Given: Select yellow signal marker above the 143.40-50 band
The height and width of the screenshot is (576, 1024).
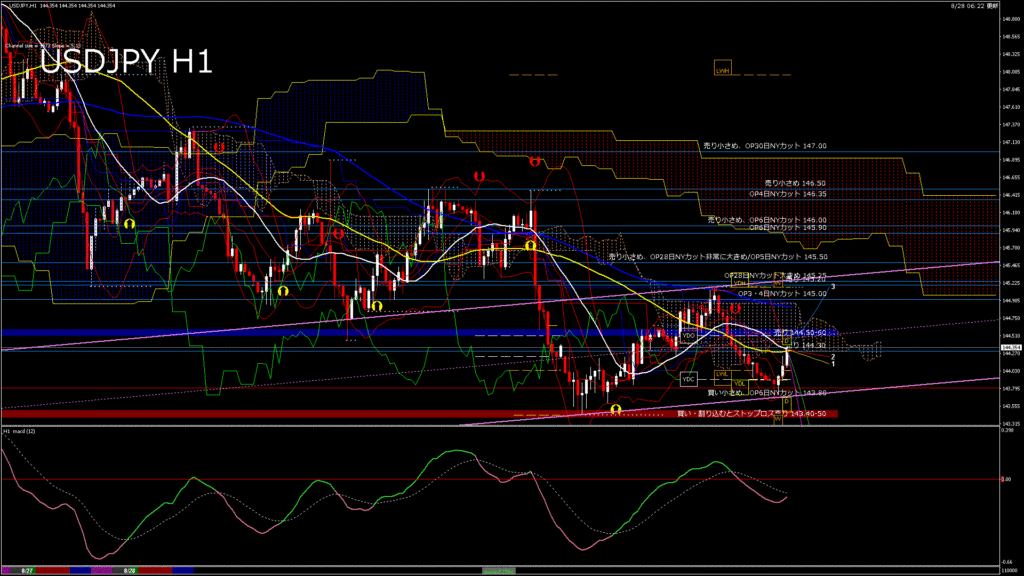Looking at the screenshot, I should (x=616, y=409).
